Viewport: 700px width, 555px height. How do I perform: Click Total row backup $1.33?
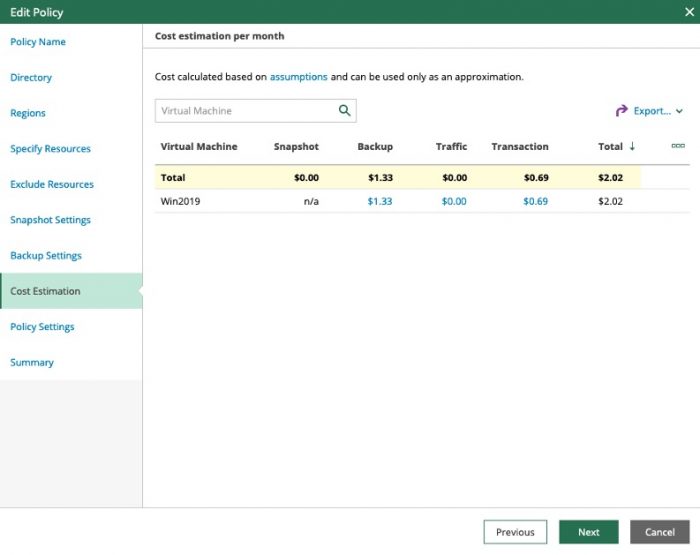click(380, 178)
